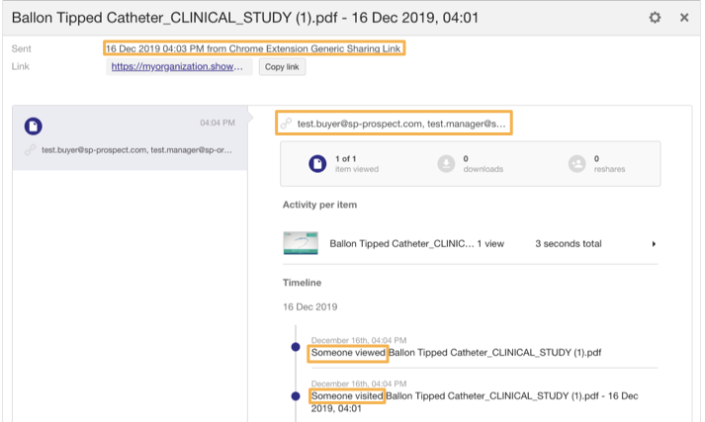Open the myorganization sharing link URL
This screenshot has height=422, width=705.
click(179, 67)
